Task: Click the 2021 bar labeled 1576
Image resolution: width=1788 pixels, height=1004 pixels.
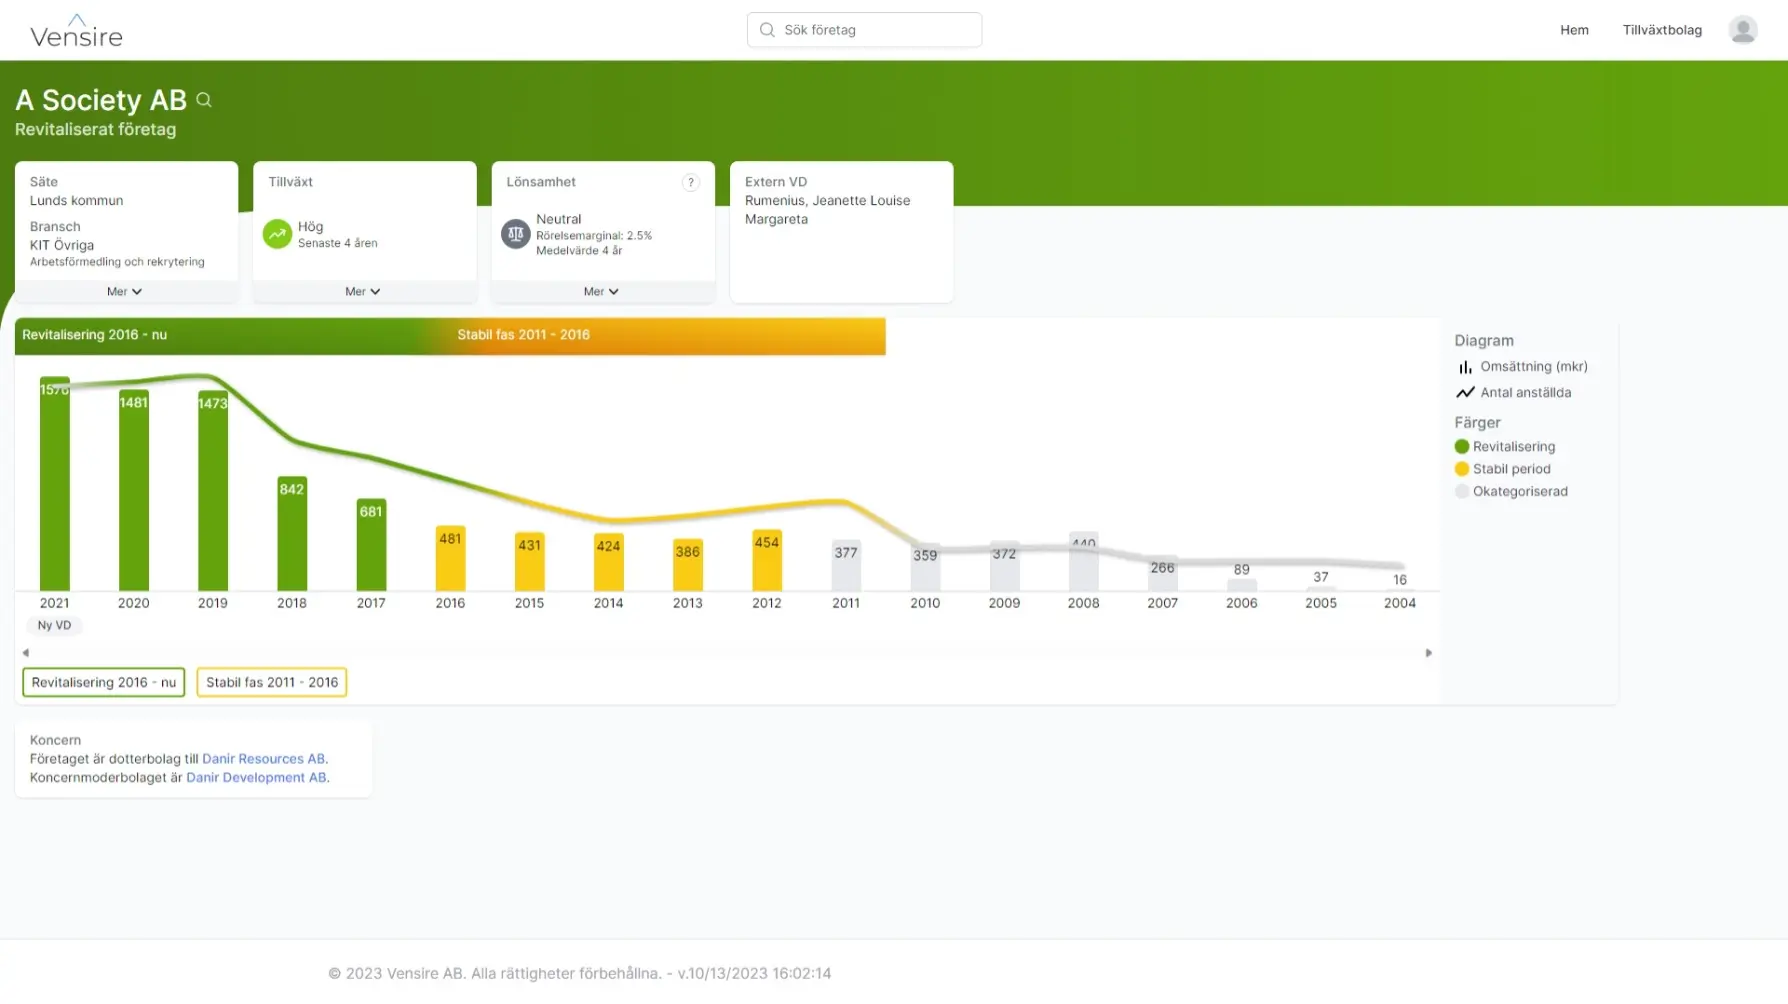Action: tap(54, 484)
